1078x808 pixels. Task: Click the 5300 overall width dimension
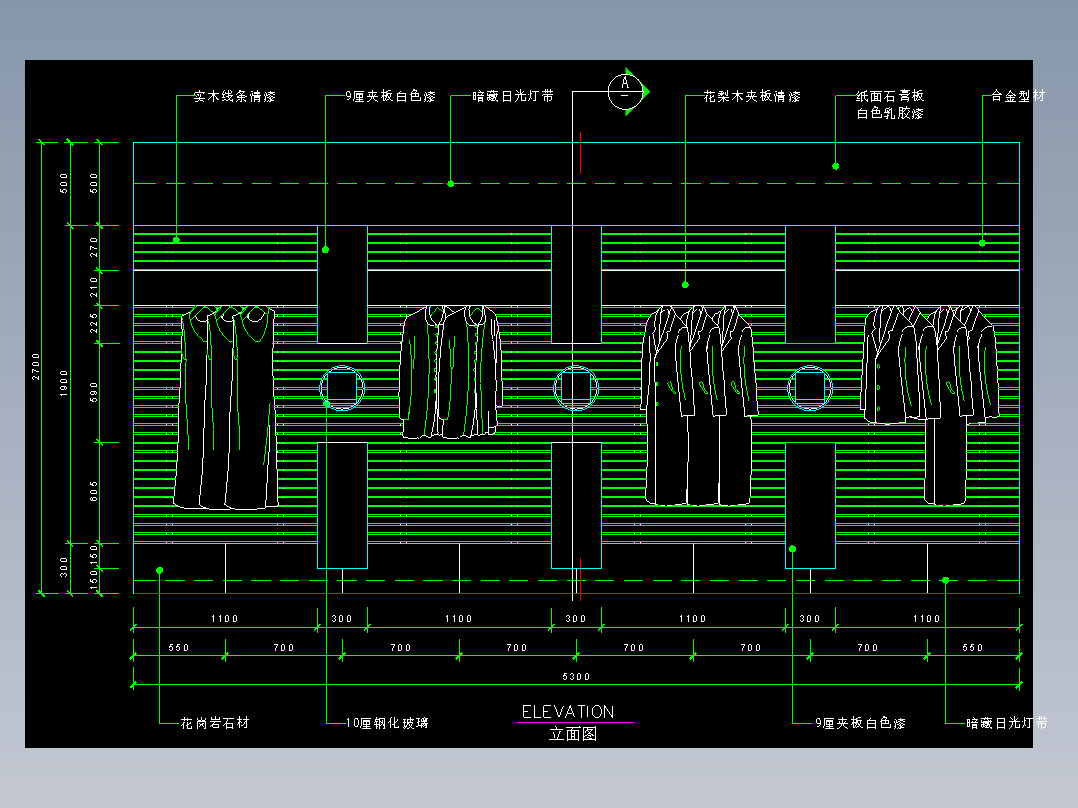click(x=576, y=677)
